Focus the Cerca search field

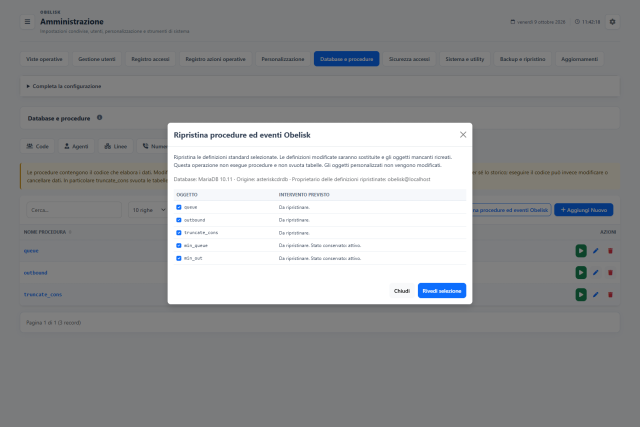click(74, 210)
